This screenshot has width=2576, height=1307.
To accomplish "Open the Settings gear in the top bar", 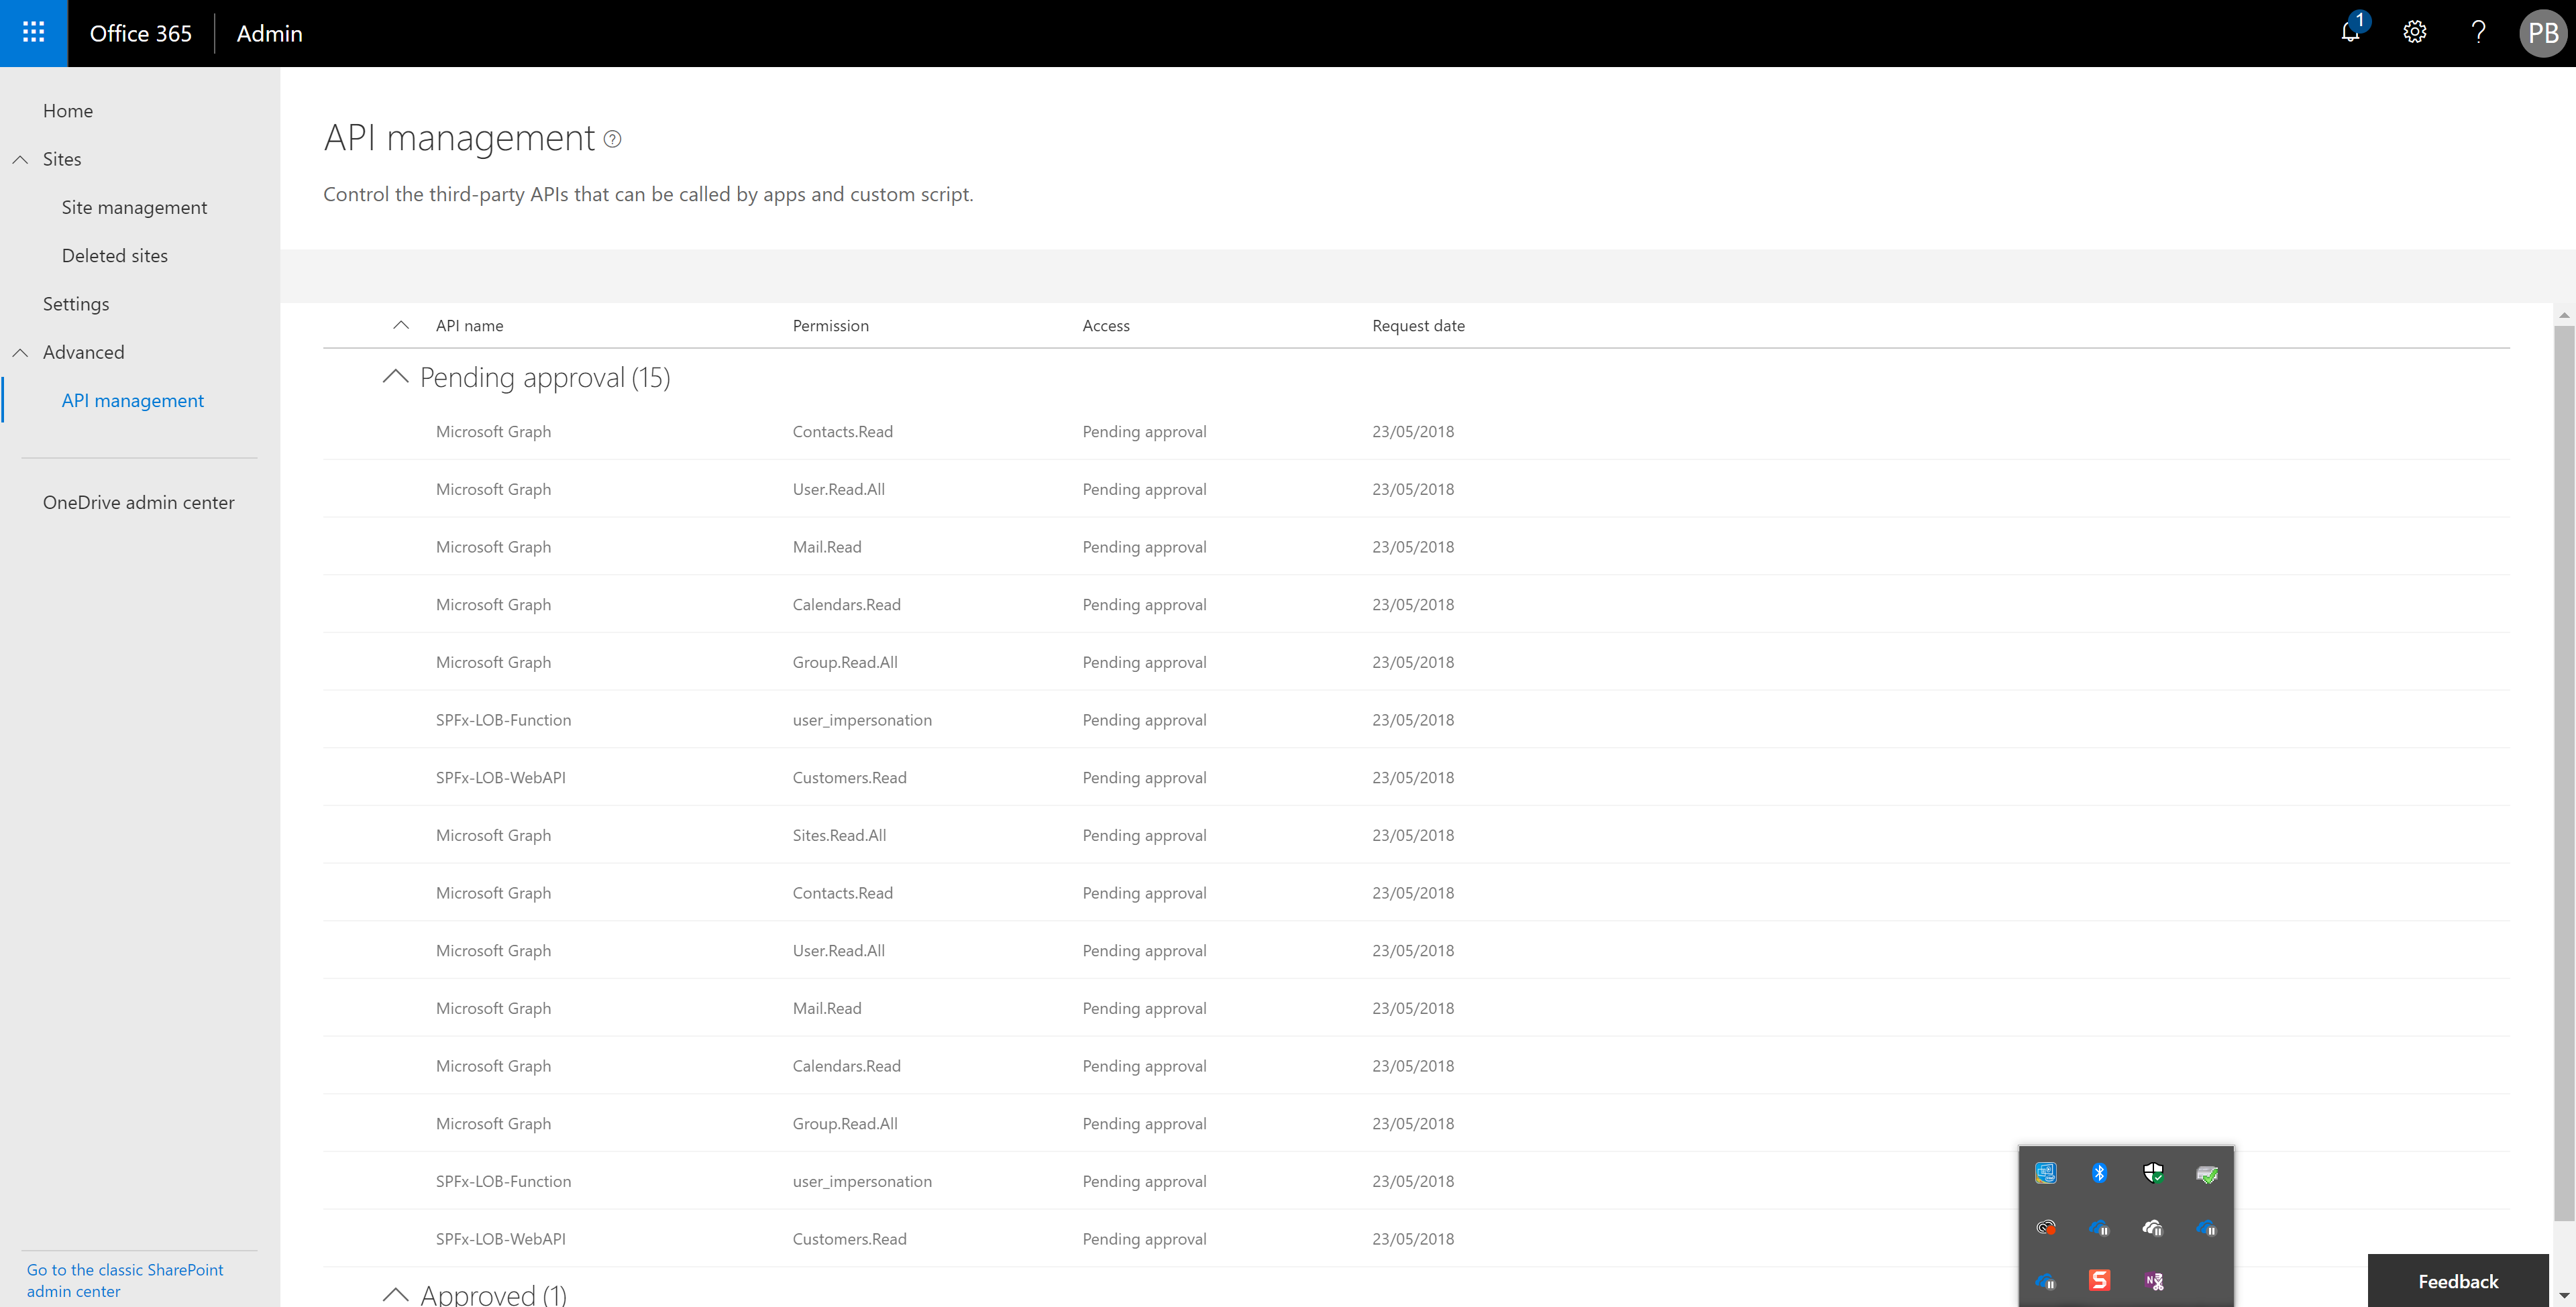I will (x=2414, y=33).
